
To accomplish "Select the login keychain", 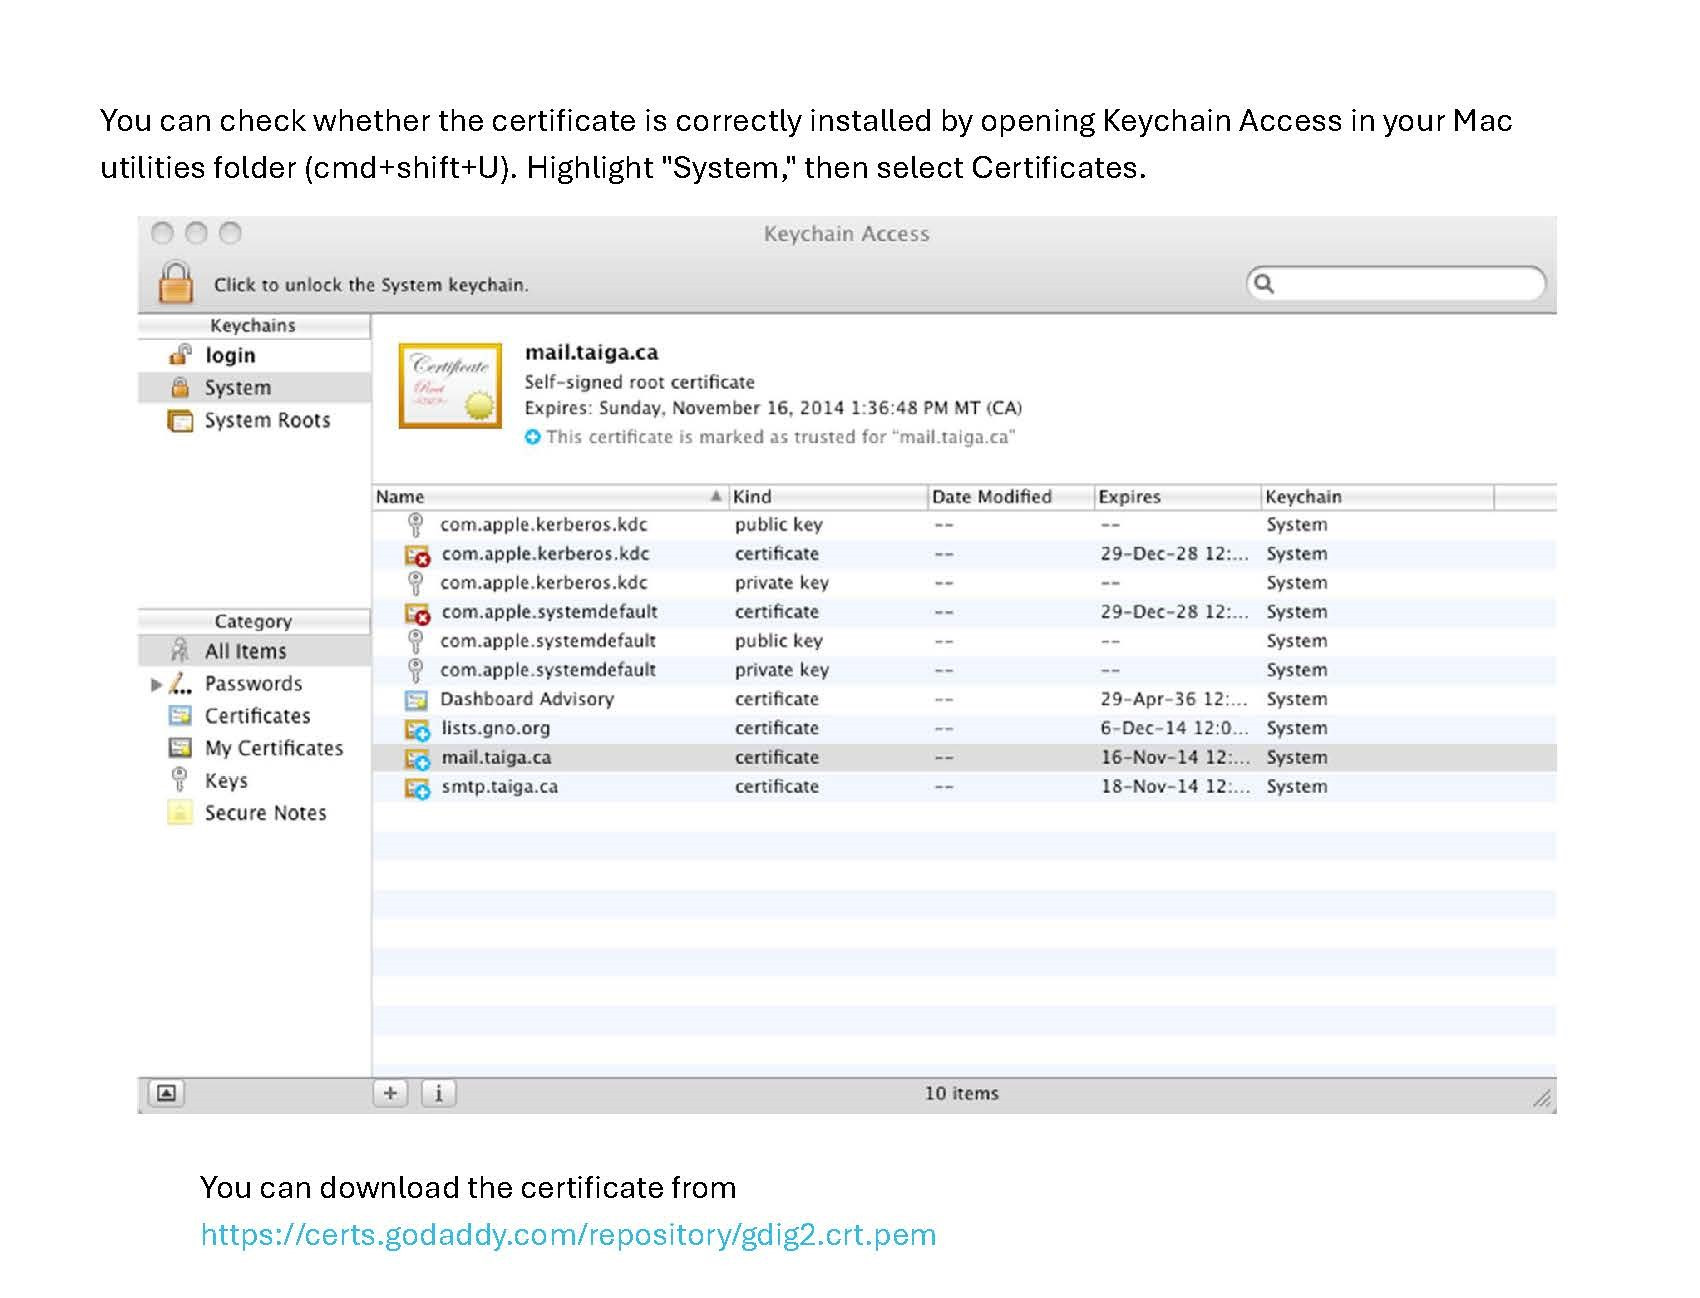I will click(x=230, y=356).
